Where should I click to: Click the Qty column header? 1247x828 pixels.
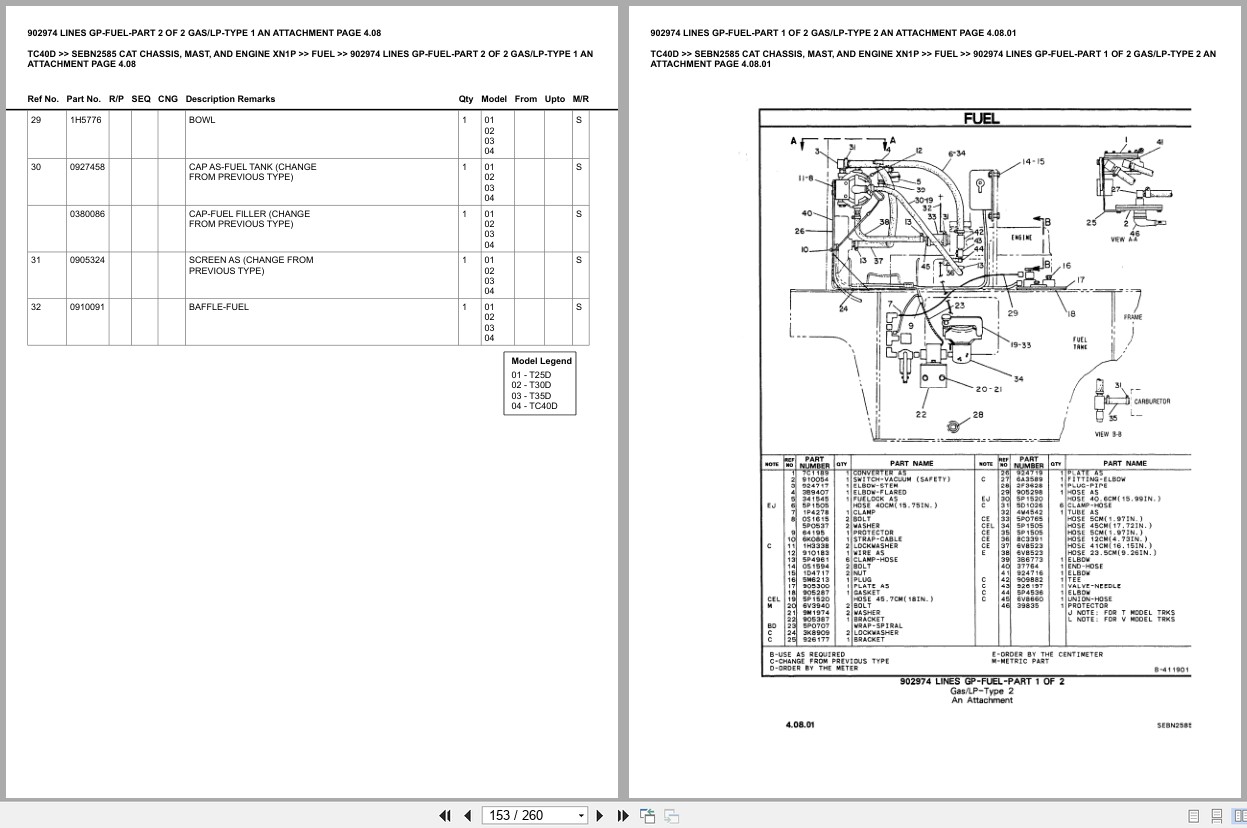pos(466,99)
